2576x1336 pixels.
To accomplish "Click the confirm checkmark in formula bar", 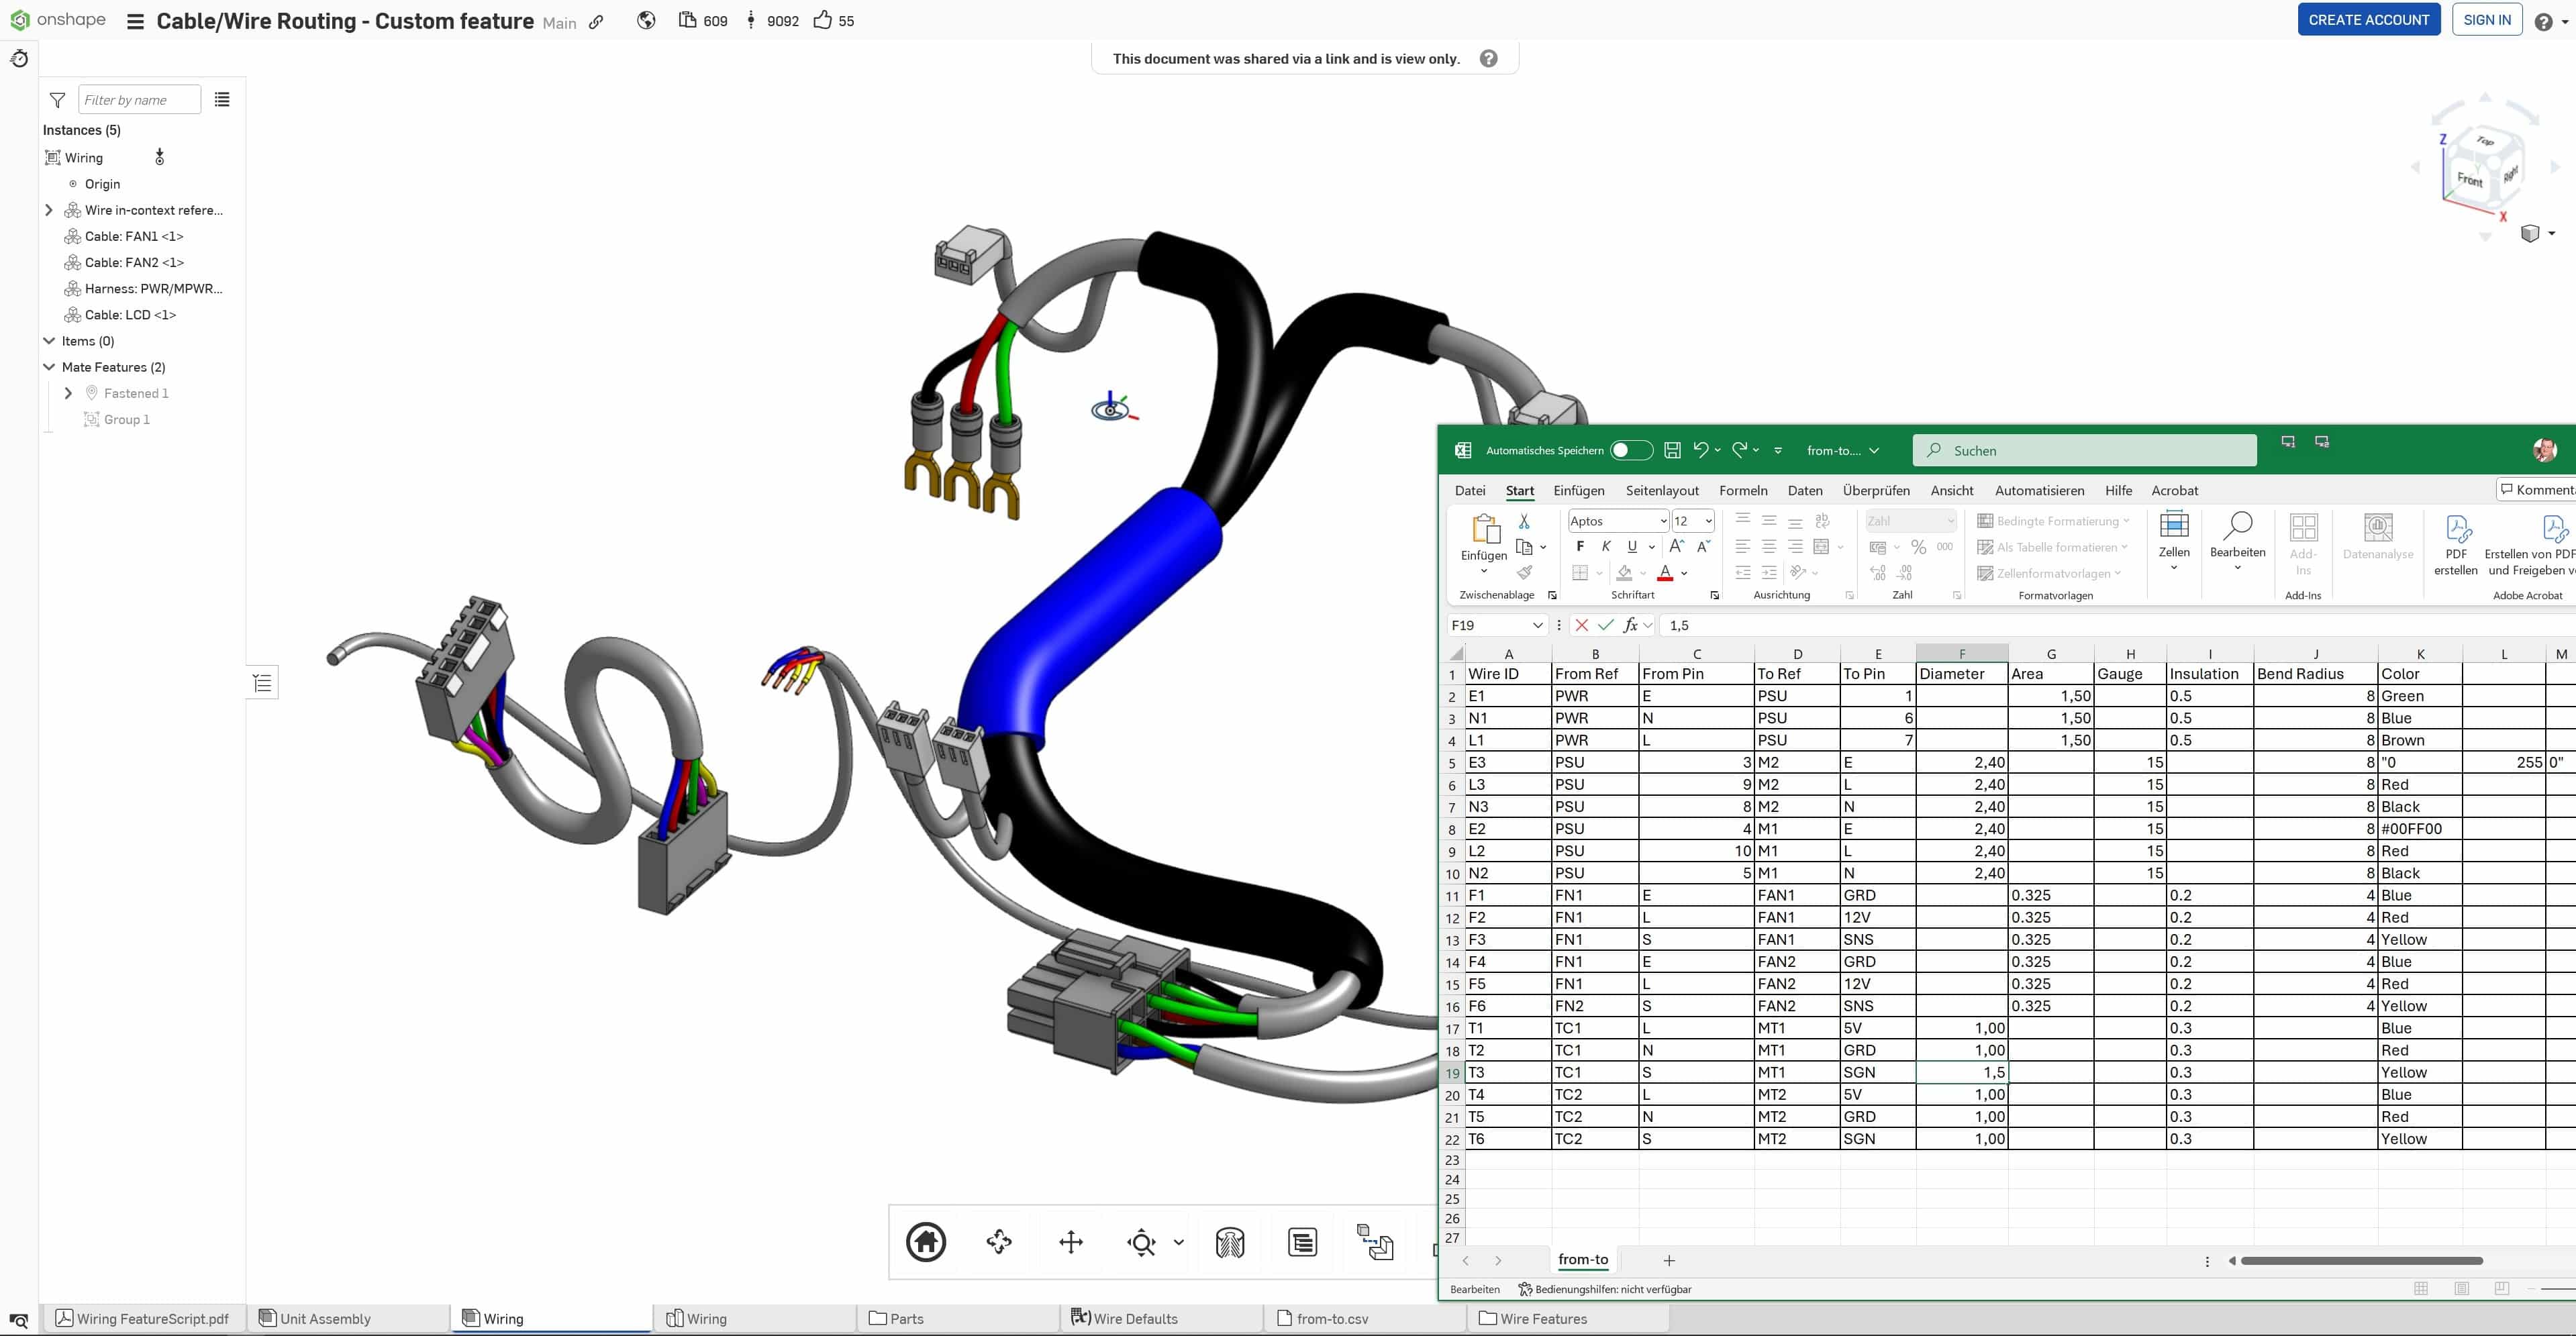I will coord(1606,625).
